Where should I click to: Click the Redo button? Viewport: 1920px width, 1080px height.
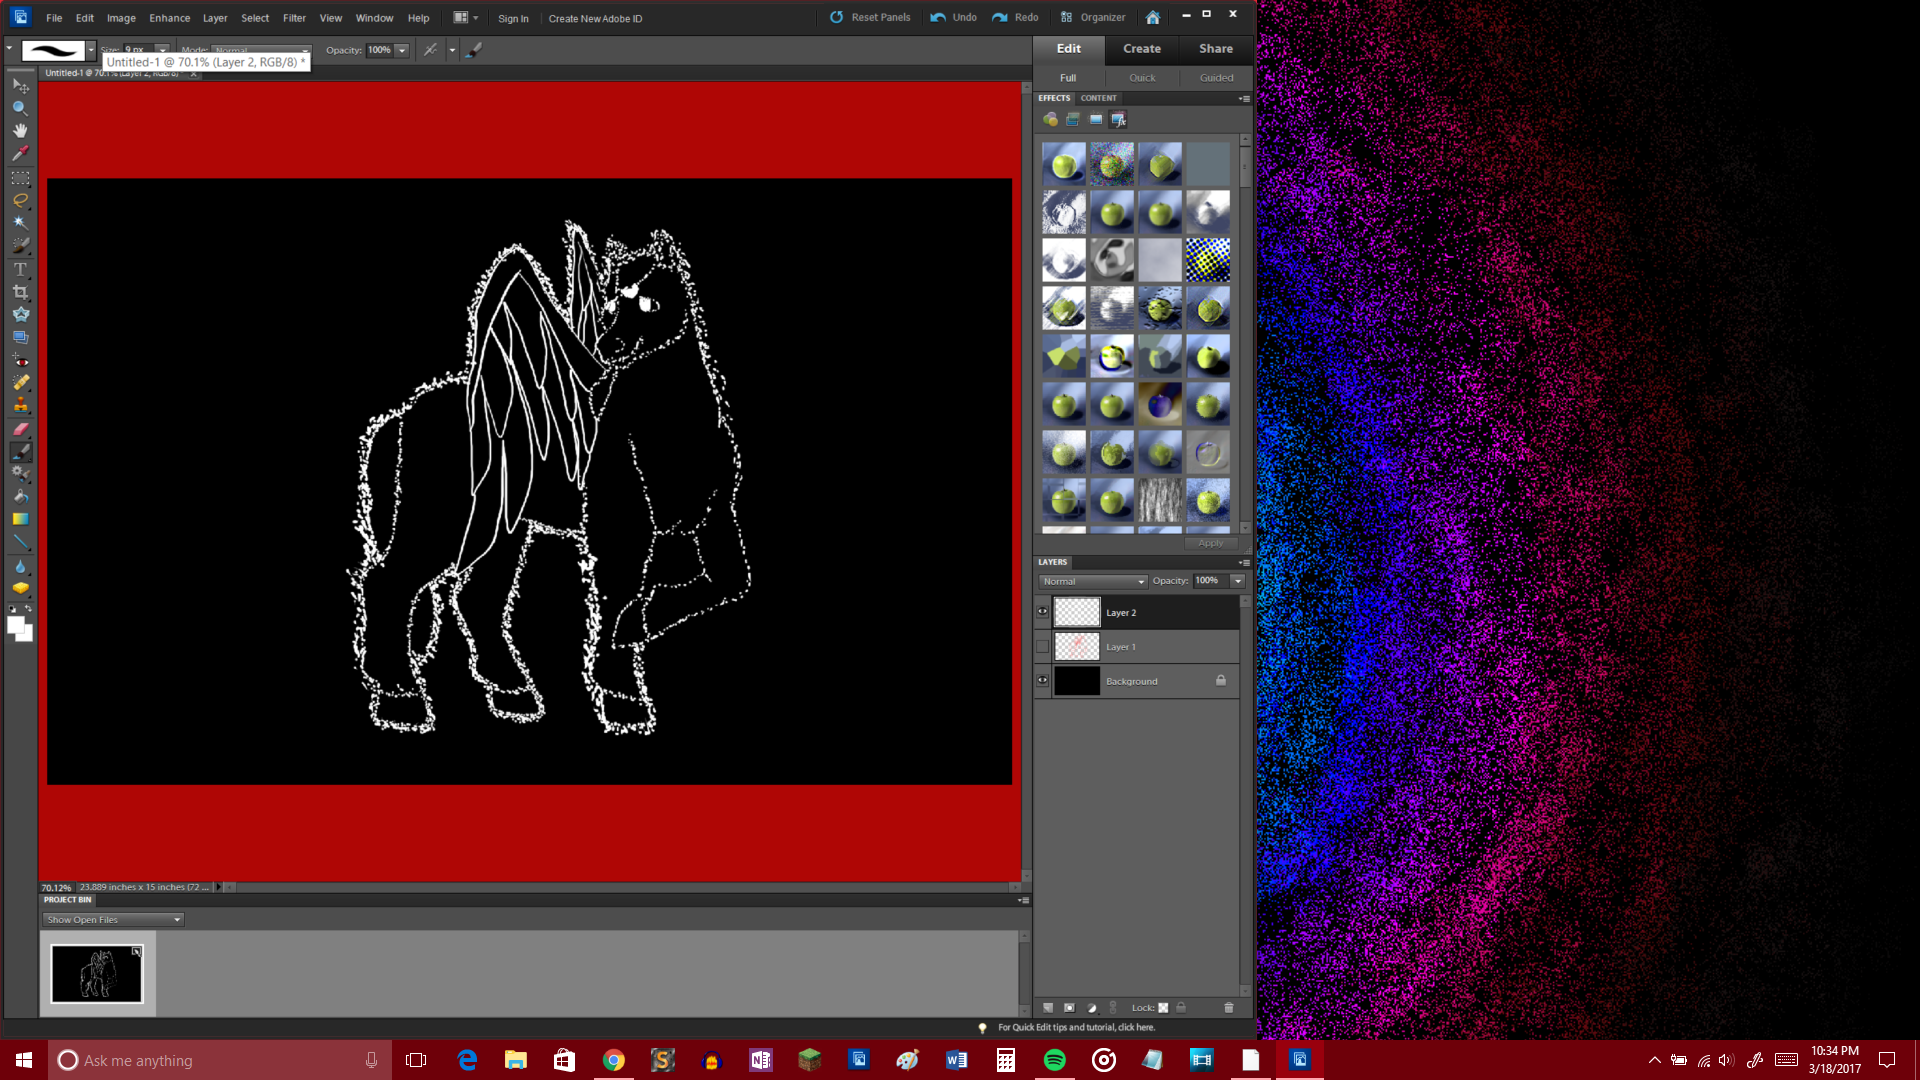pyautogui.click(x=1015, y=18)
